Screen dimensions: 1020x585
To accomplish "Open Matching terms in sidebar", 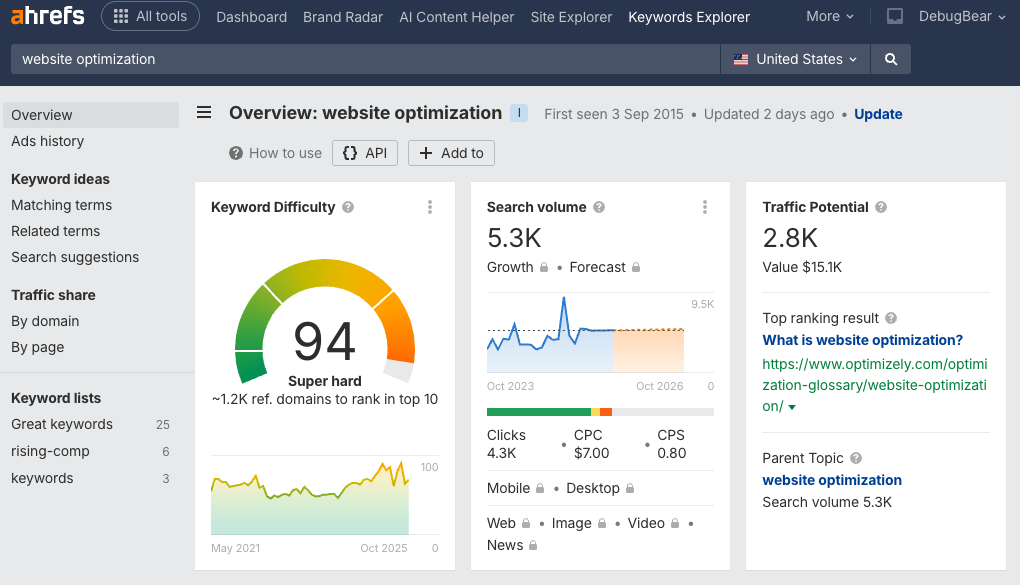I will coord(62,205).
